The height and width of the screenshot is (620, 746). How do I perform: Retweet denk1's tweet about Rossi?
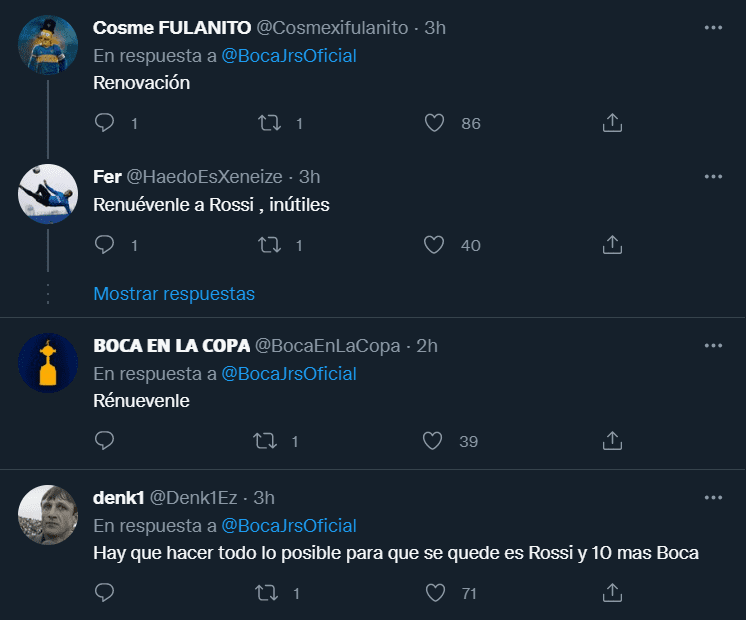[x=269, y=593]
